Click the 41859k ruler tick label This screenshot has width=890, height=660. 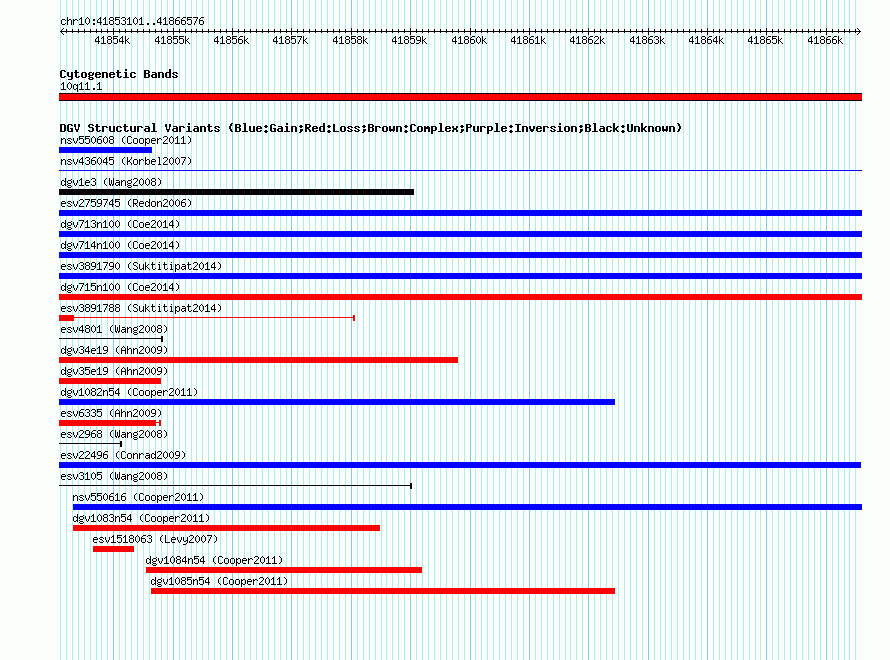(409, 40)
